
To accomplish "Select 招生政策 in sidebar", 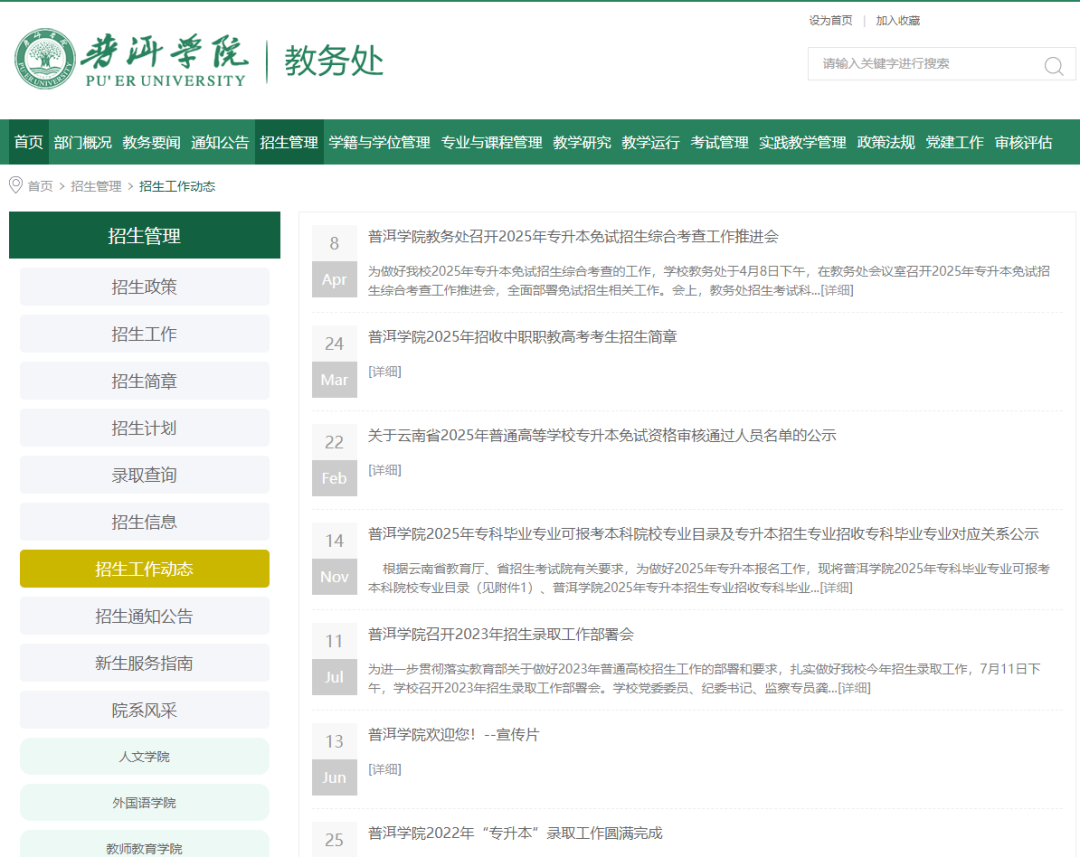I will pos(145,287).
